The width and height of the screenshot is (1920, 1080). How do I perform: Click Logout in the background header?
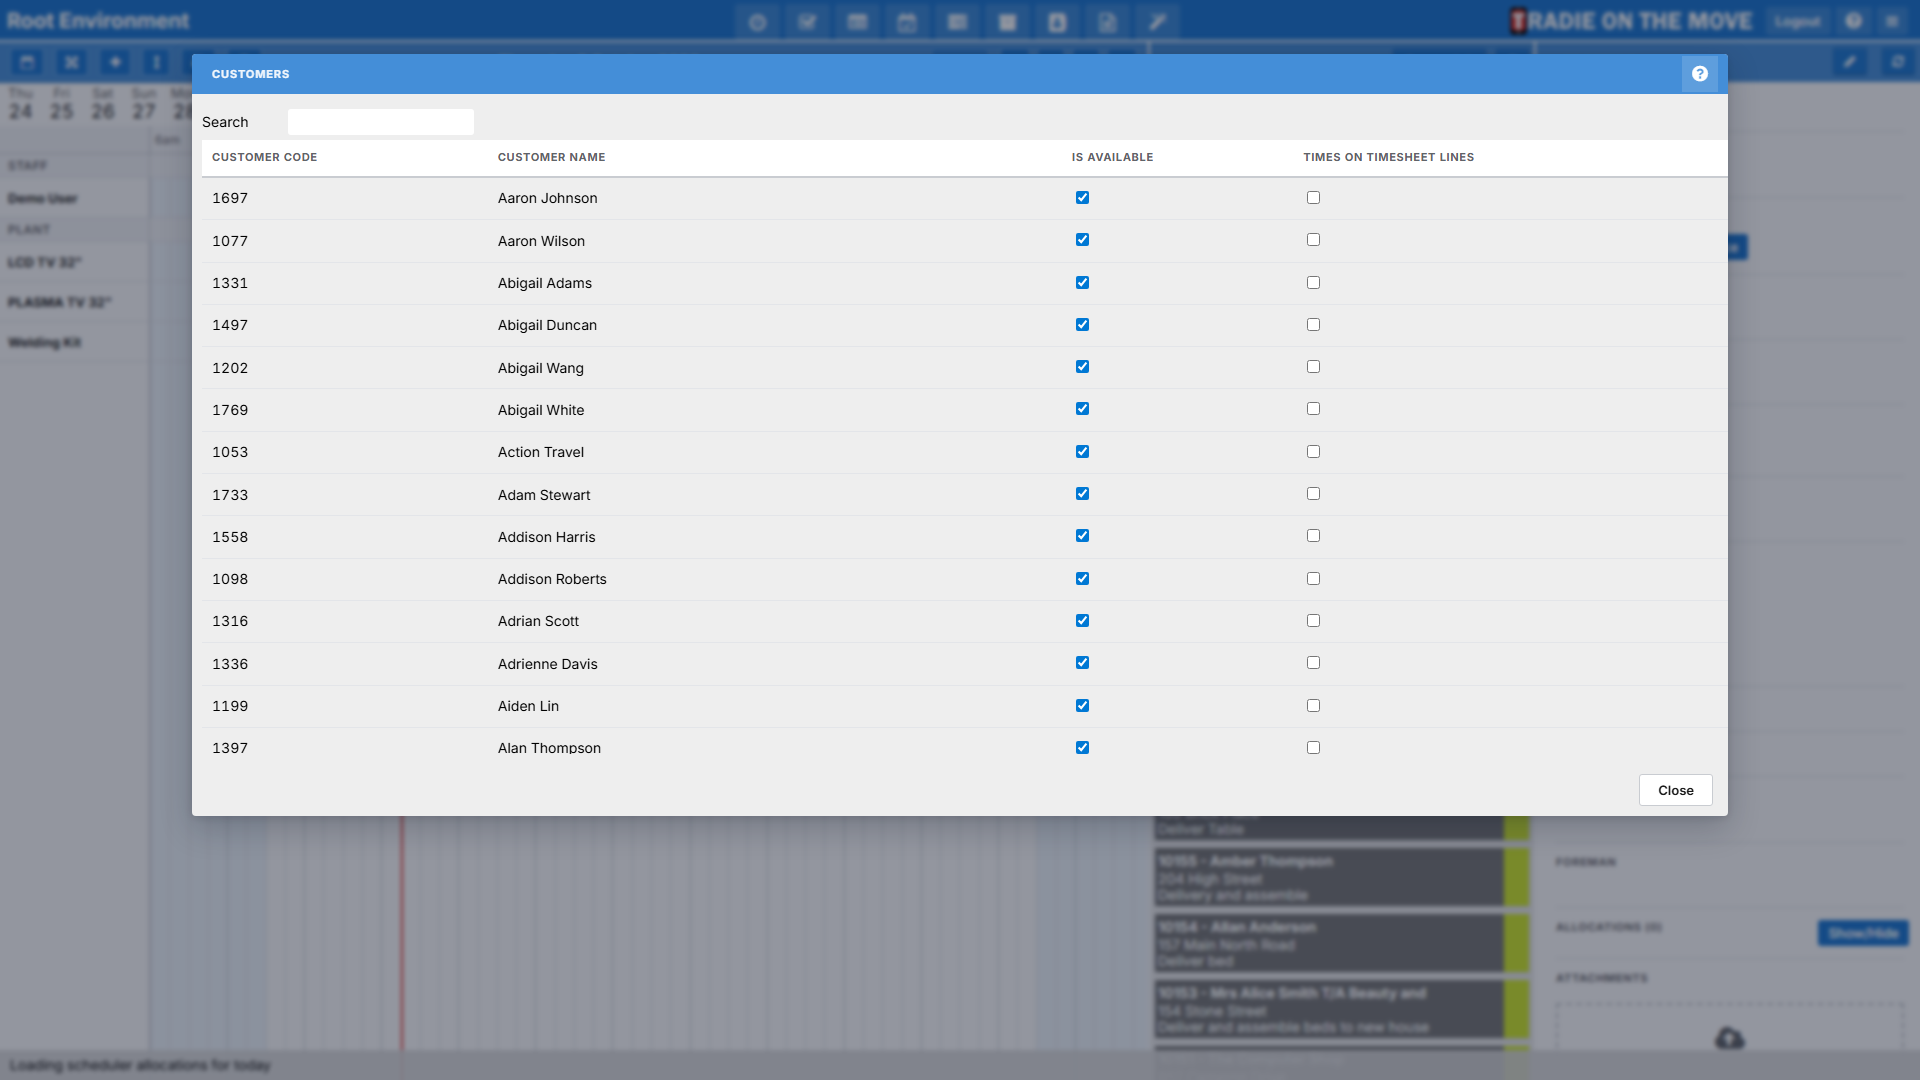point(1797,21)
